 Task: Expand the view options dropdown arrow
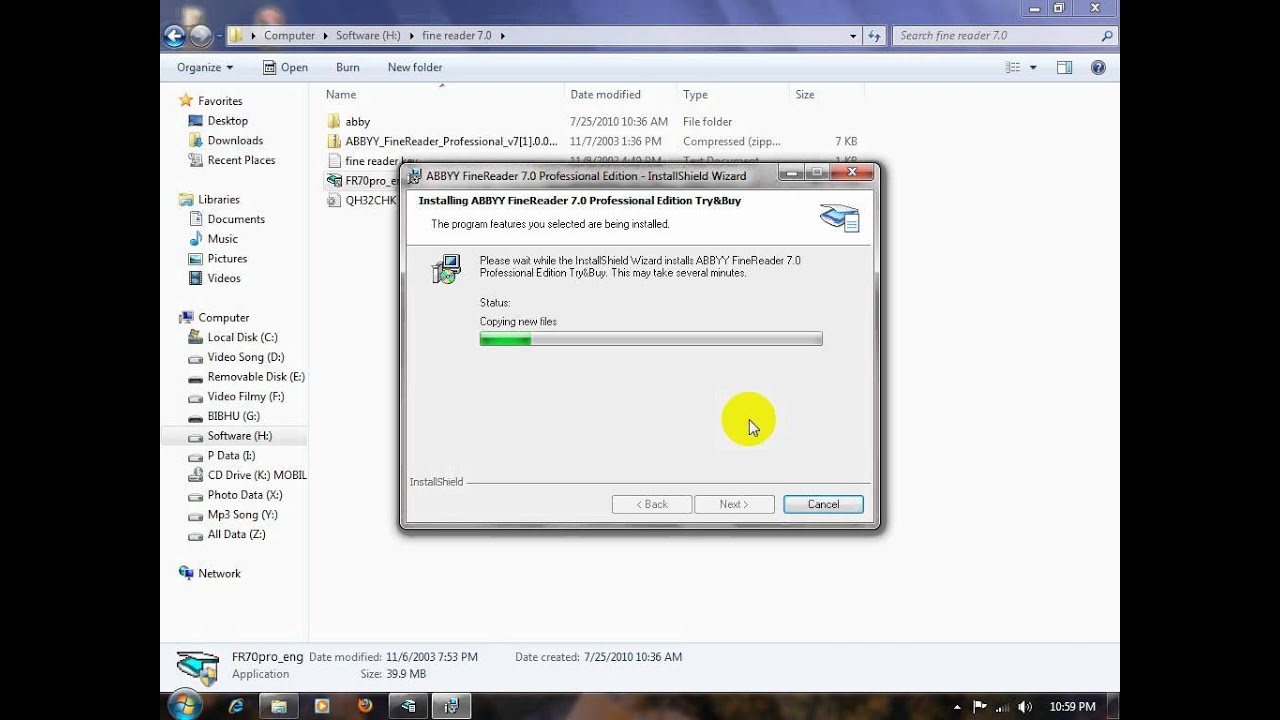coord(1033,67)
